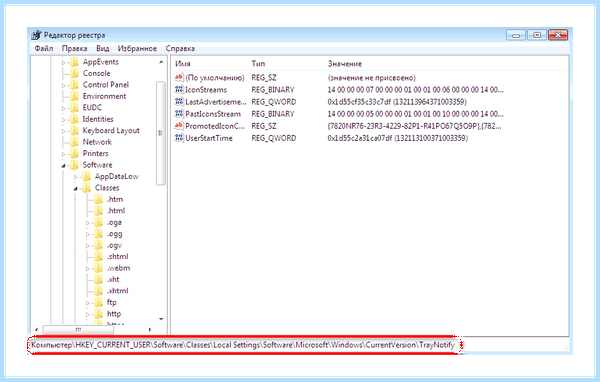Click the binary icon of LastAdvertiseme...

tap(179, 102)
